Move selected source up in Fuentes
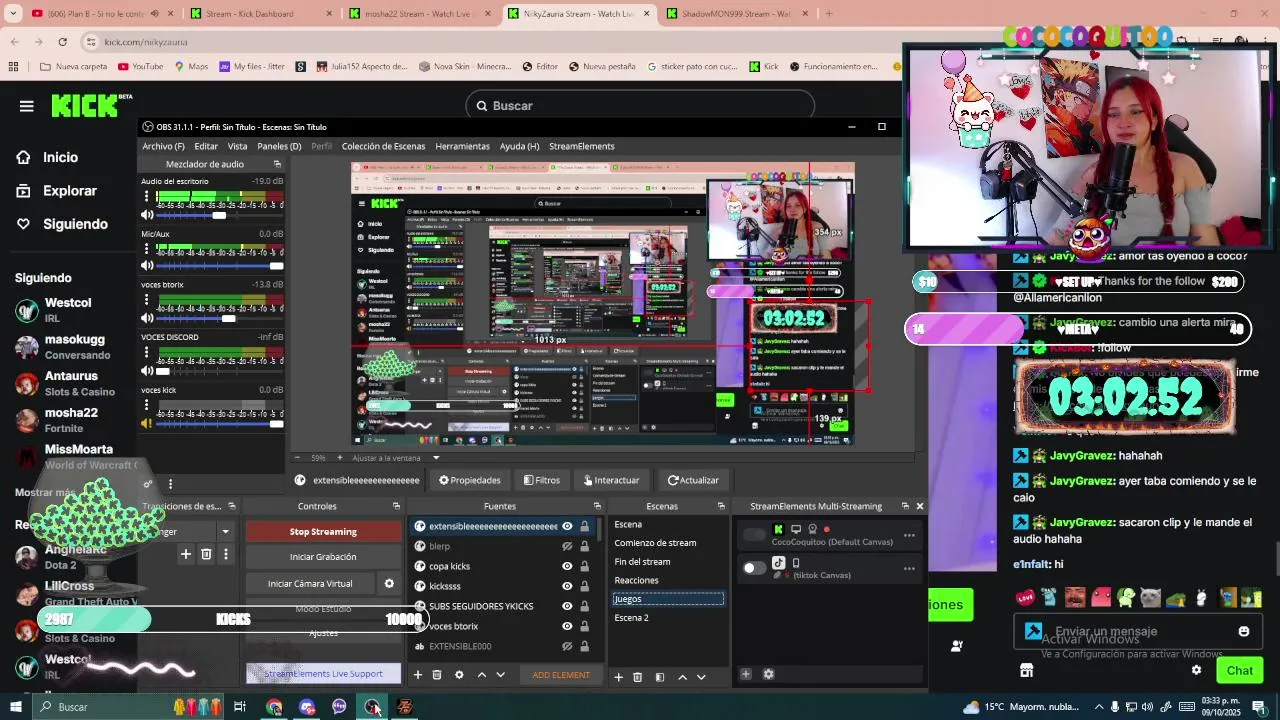The height and width of the screenshot is (720, 1280). [481, 676]
